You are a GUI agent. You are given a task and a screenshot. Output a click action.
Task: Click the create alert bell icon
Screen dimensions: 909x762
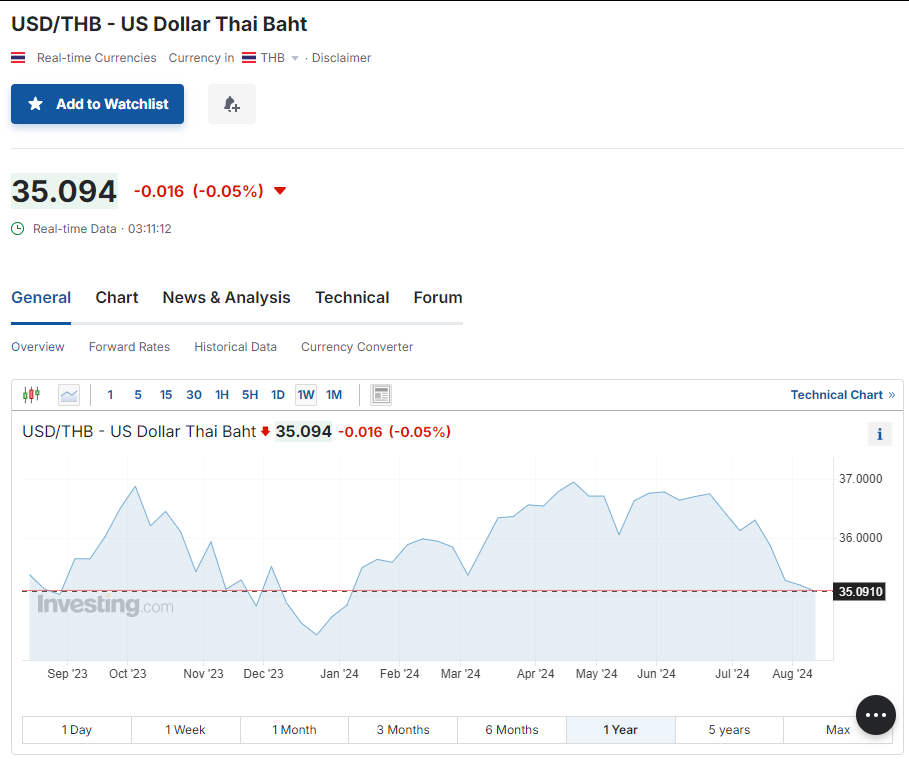[x=232, y=104]
